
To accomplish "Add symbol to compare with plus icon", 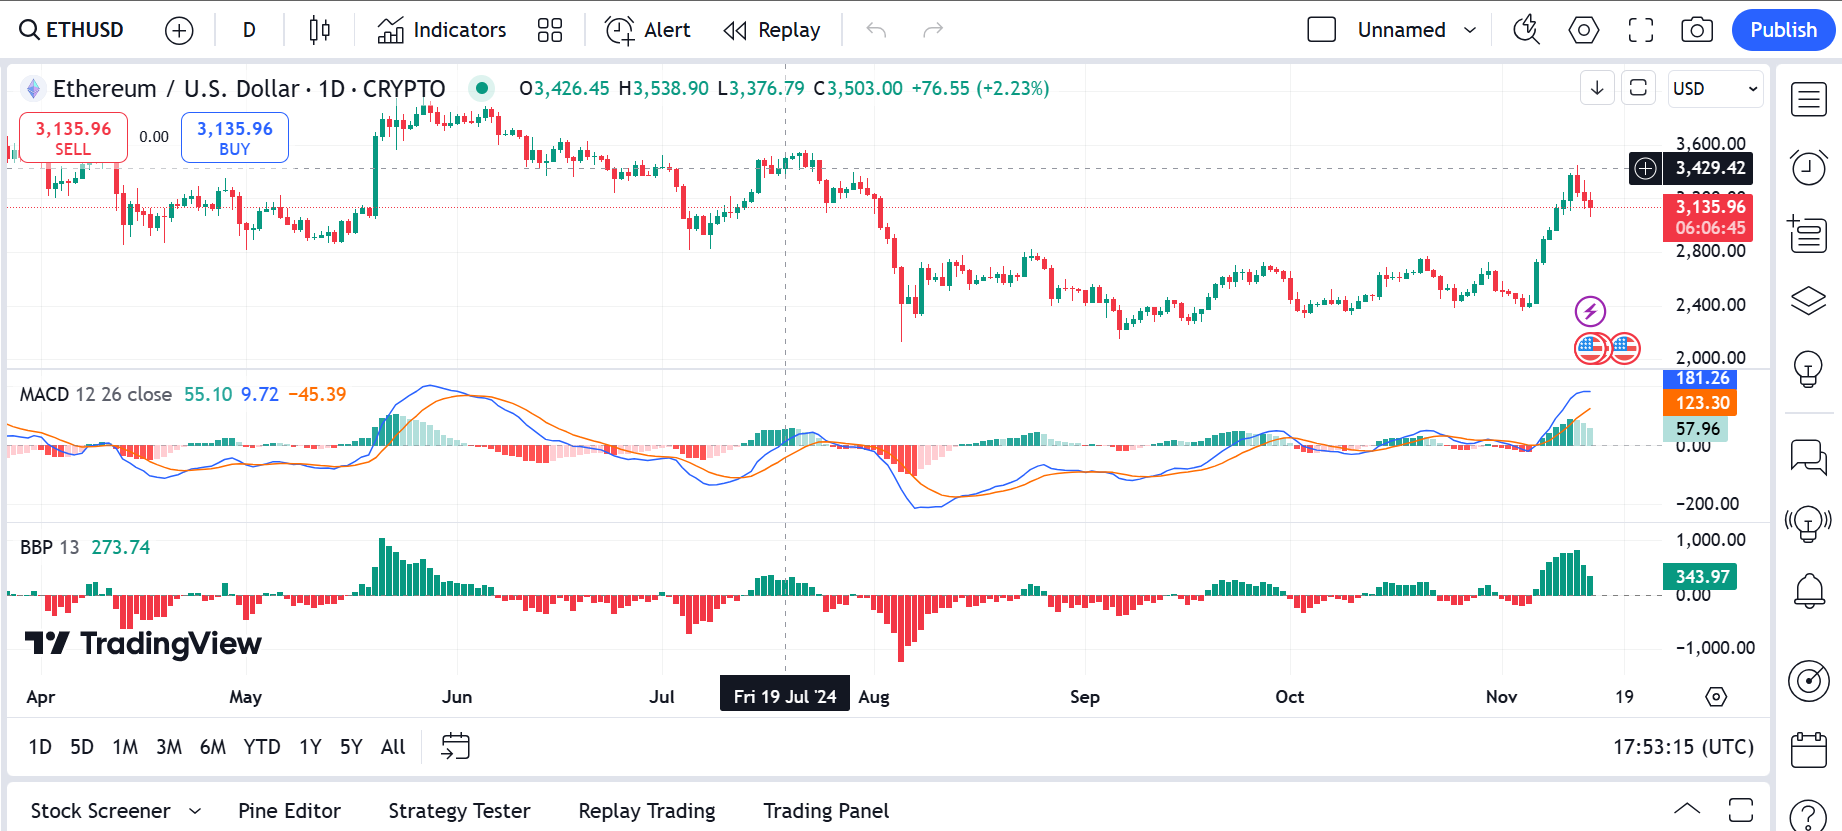I will click(179, 30).
